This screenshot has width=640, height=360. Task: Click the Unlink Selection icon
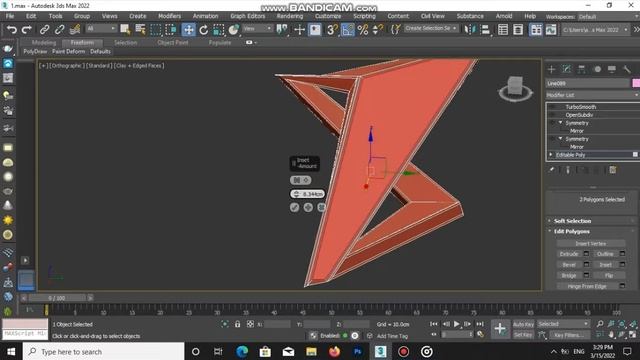[x=59, y=29]
